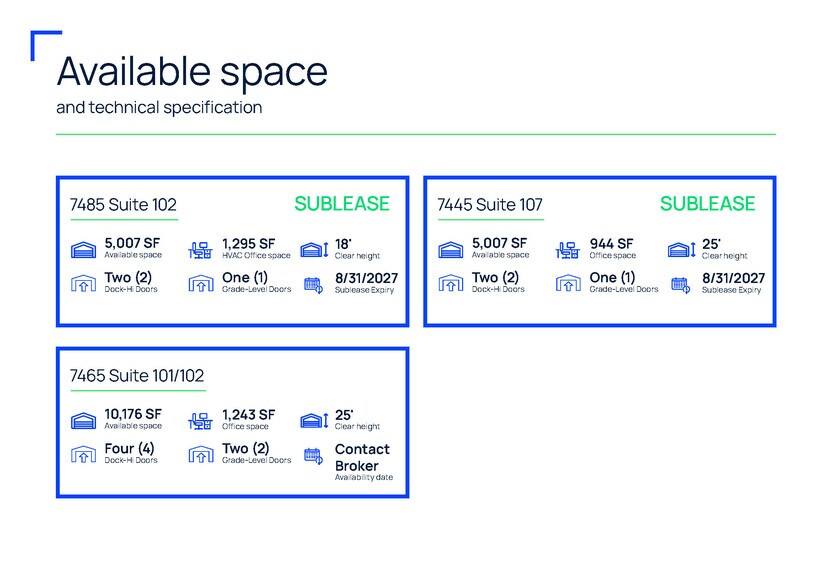This screenshot has width=832, height=588.
Task: Select the 7485 Suite 102 heading
Action: 123,205
